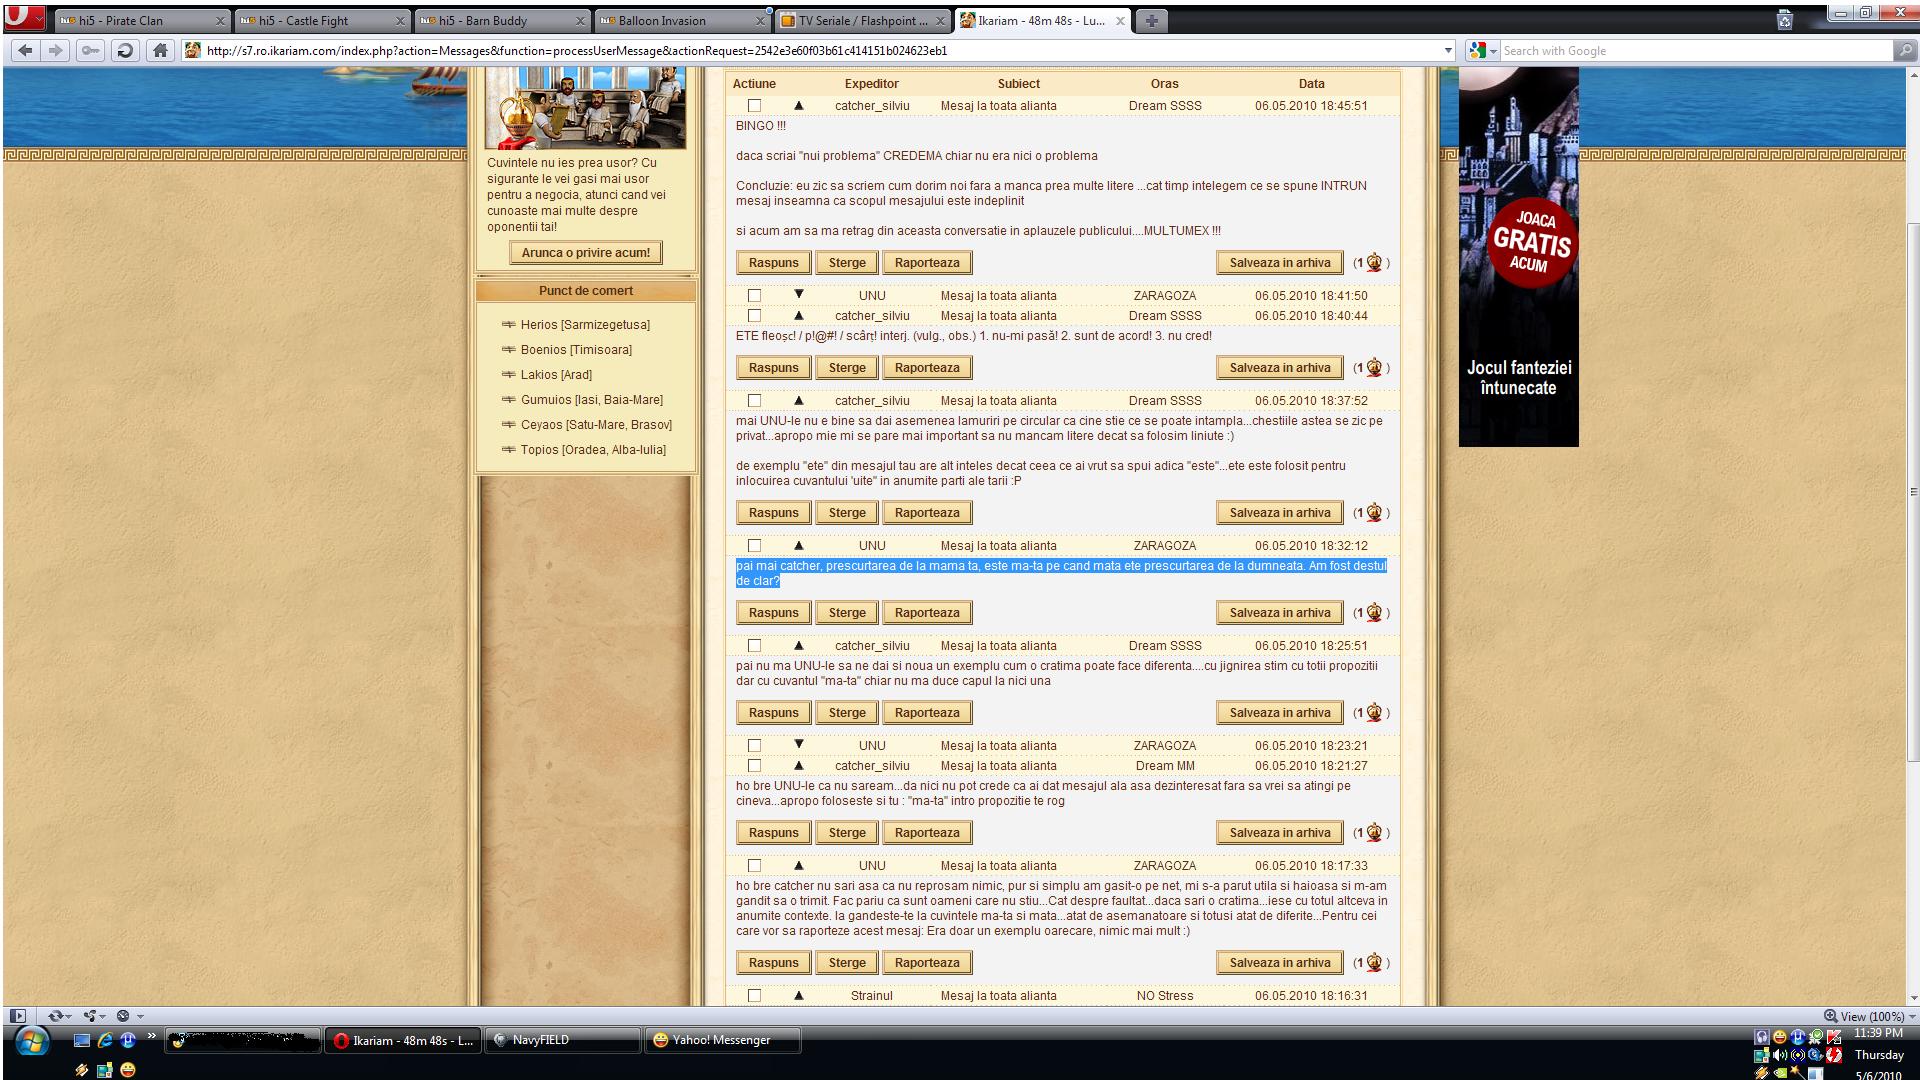Click the closed tabs trash icon
Image resolution: width=1920 pixels, height=1080 pixels.
point(1784,20)
